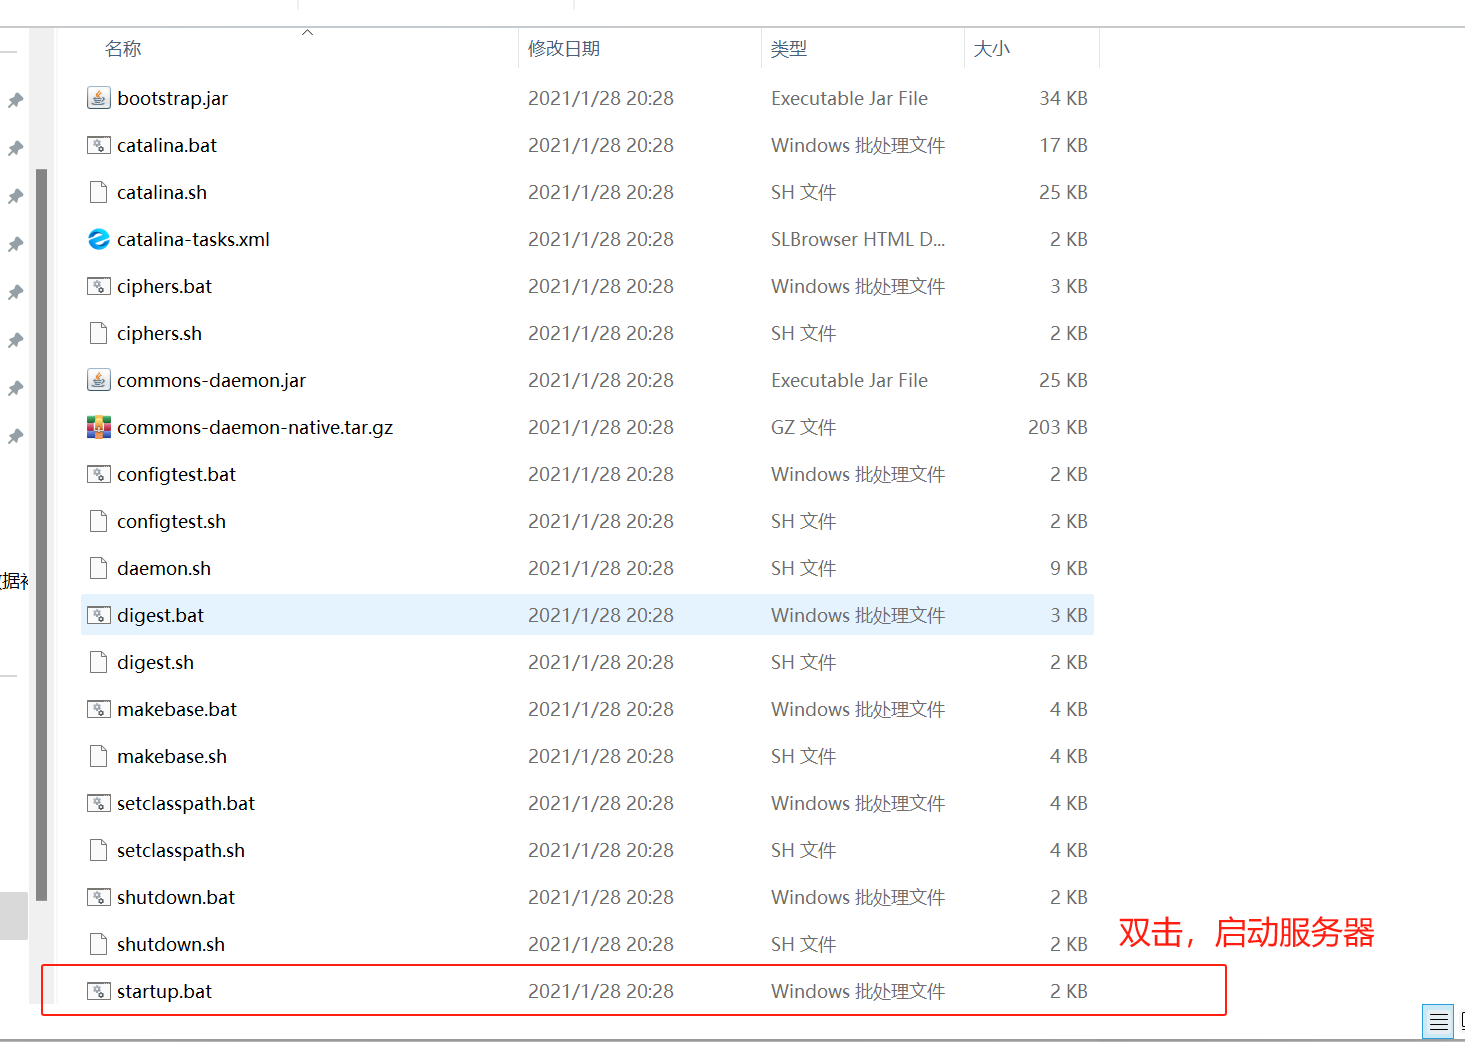Click the archive icon of commons-daemon-native.tar.gz
This screenshot has width=1465, height=1042.
98,427
